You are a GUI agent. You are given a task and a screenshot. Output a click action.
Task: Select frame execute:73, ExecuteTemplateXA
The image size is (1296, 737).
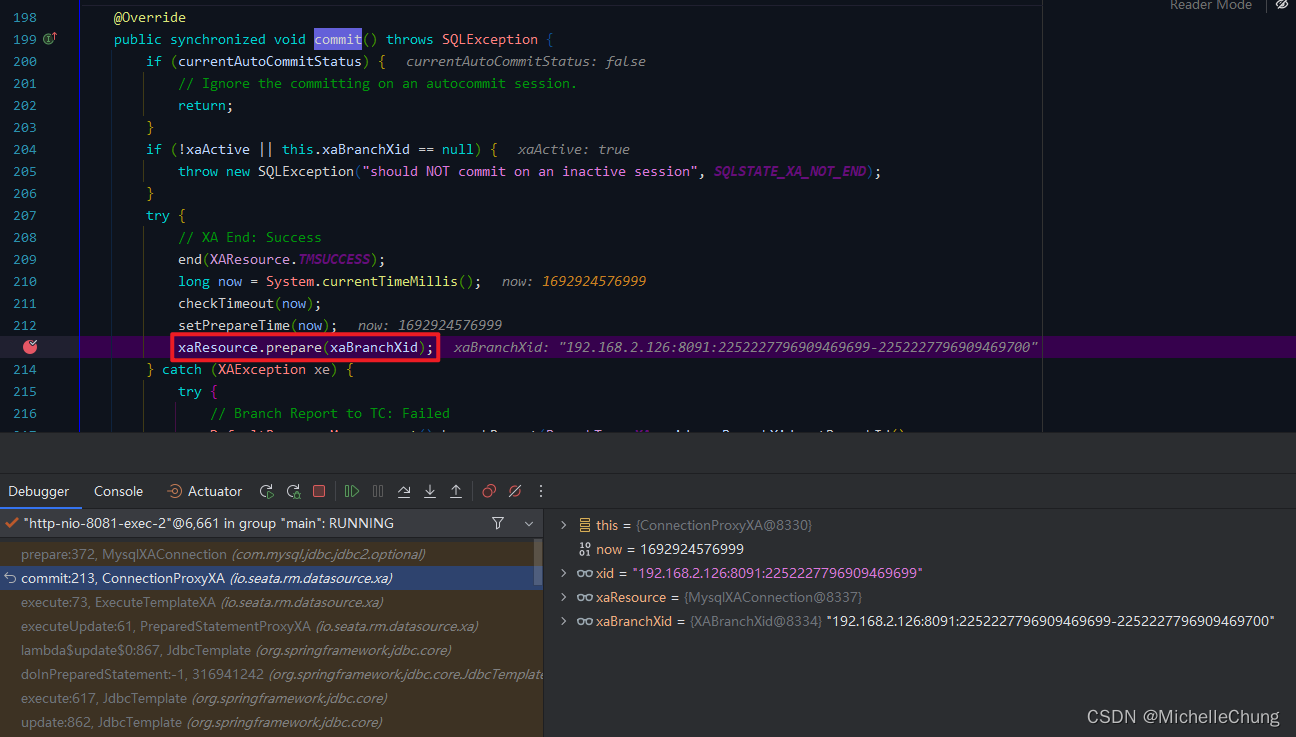(x=267, y=602)
